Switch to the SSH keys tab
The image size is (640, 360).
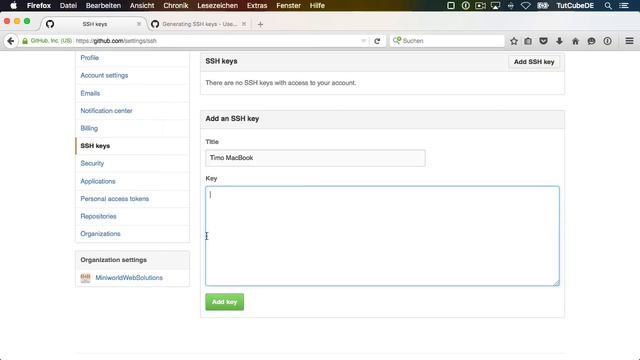click(94, 24)
